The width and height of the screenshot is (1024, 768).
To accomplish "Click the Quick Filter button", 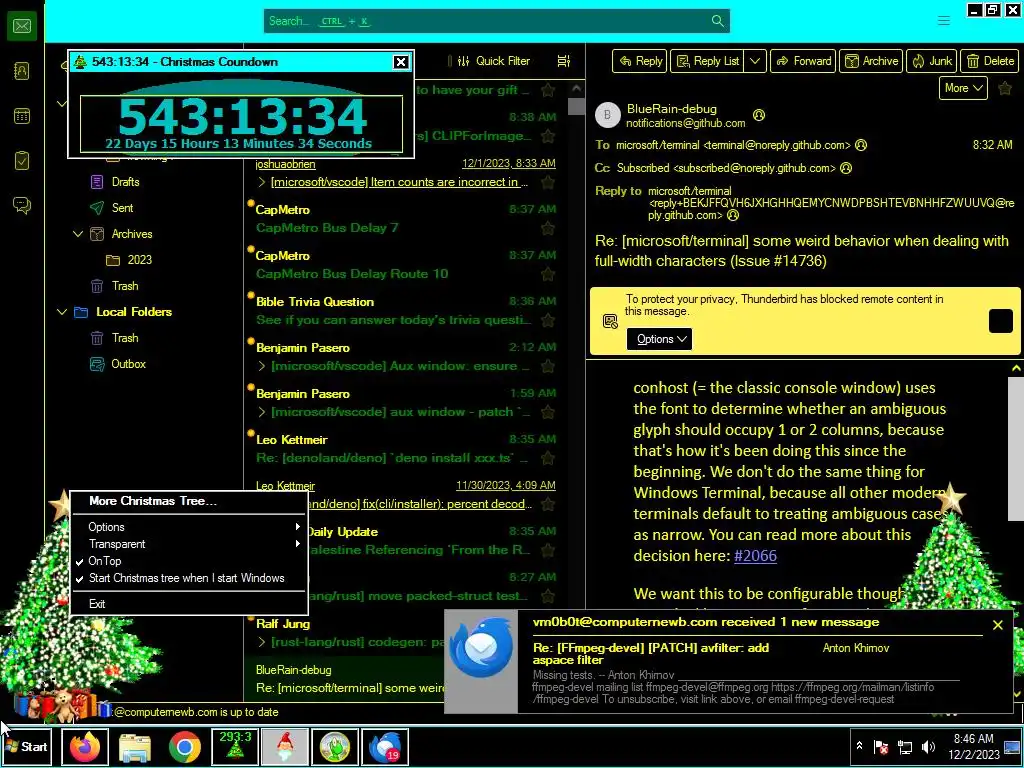I will 494,61.
